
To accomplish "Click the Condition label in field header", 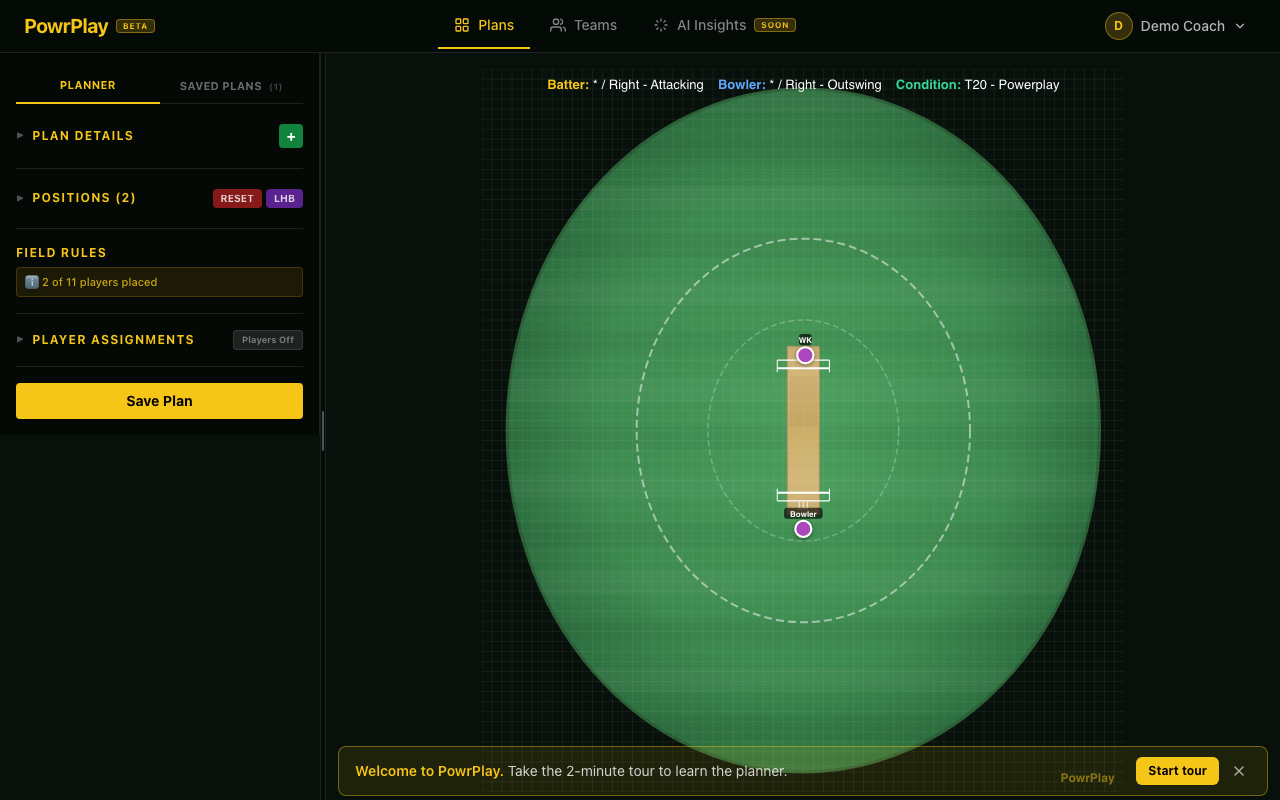I will coord(928,85).
